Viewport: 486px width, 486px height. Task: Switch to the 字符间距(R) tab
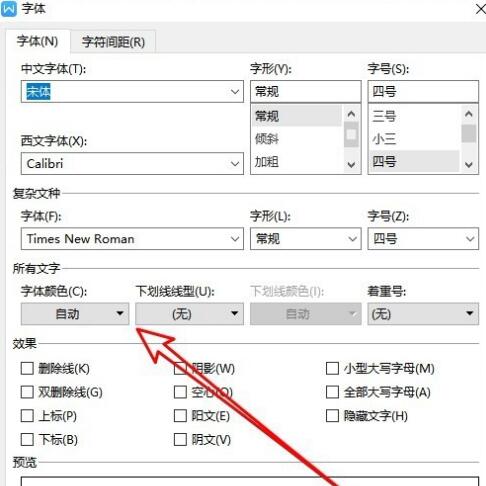113,42
